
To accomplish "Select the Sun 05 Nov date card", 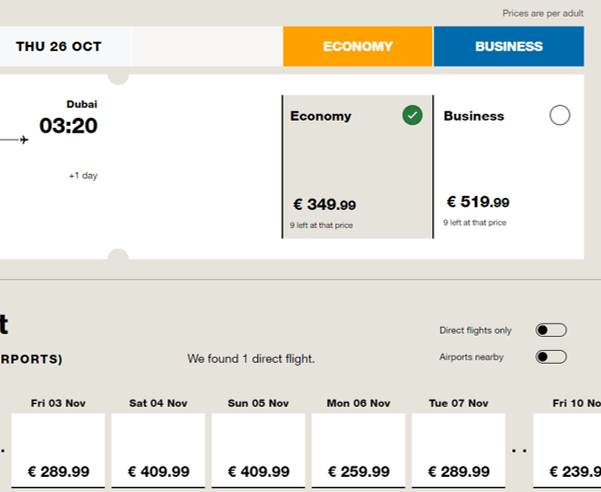I will pyautogui.click(x=258, y=451).
